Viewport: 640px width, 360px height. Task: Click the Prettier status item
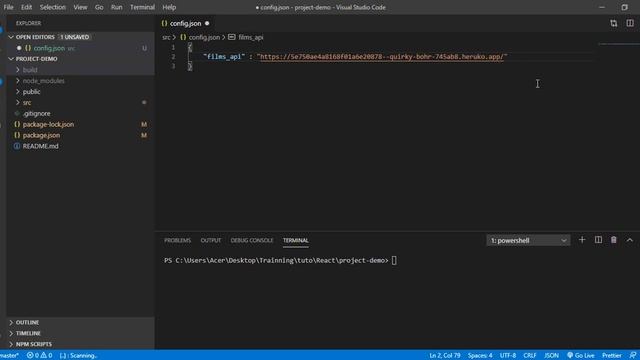(x=611, y=356)
